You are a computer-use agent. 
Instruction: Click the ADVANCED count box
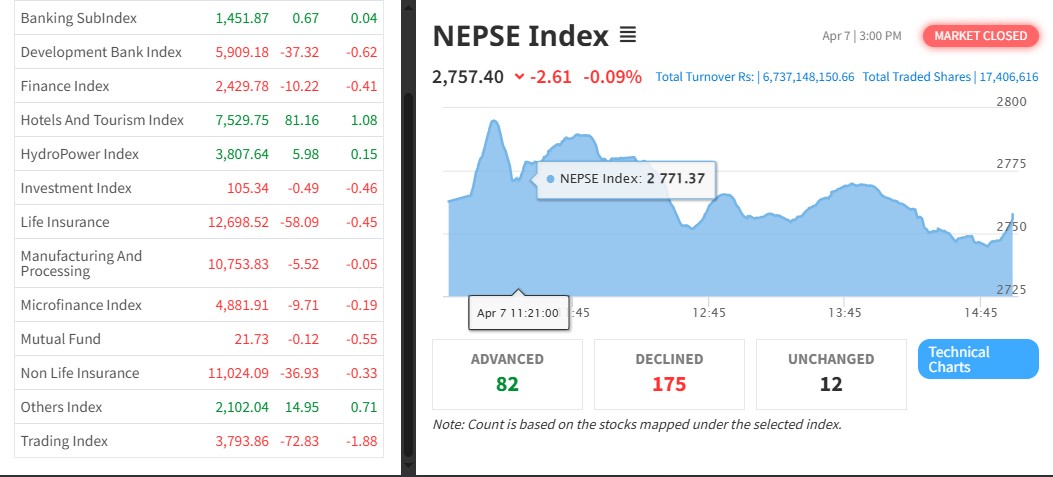pos(507,373)
